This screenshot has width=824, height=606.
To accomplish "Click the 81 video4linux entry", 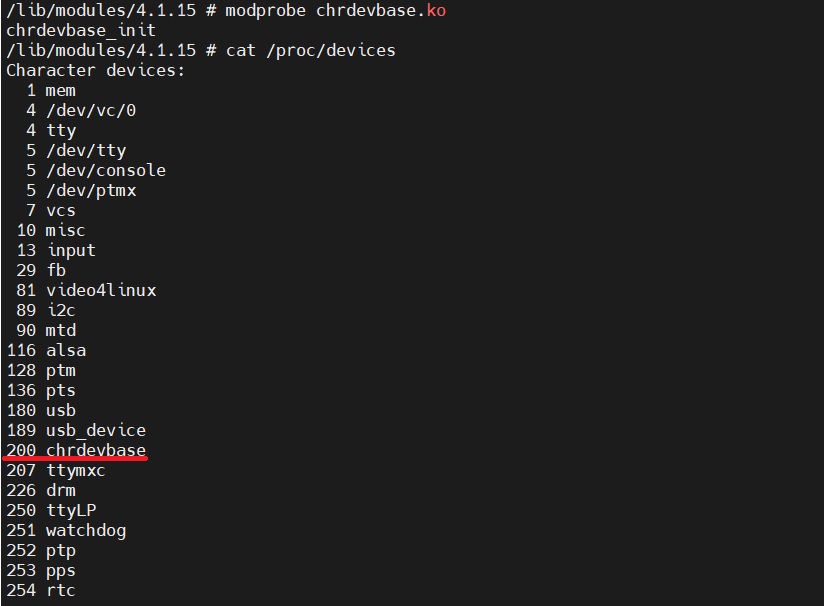I will click(86, 290).
